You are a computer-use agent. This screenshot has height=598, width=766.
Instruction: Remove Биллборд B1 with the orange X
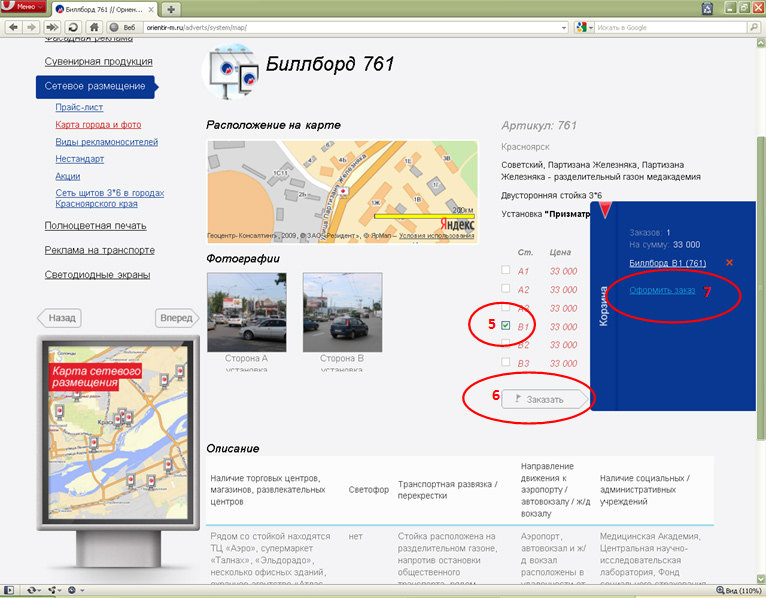coord(729,262)
